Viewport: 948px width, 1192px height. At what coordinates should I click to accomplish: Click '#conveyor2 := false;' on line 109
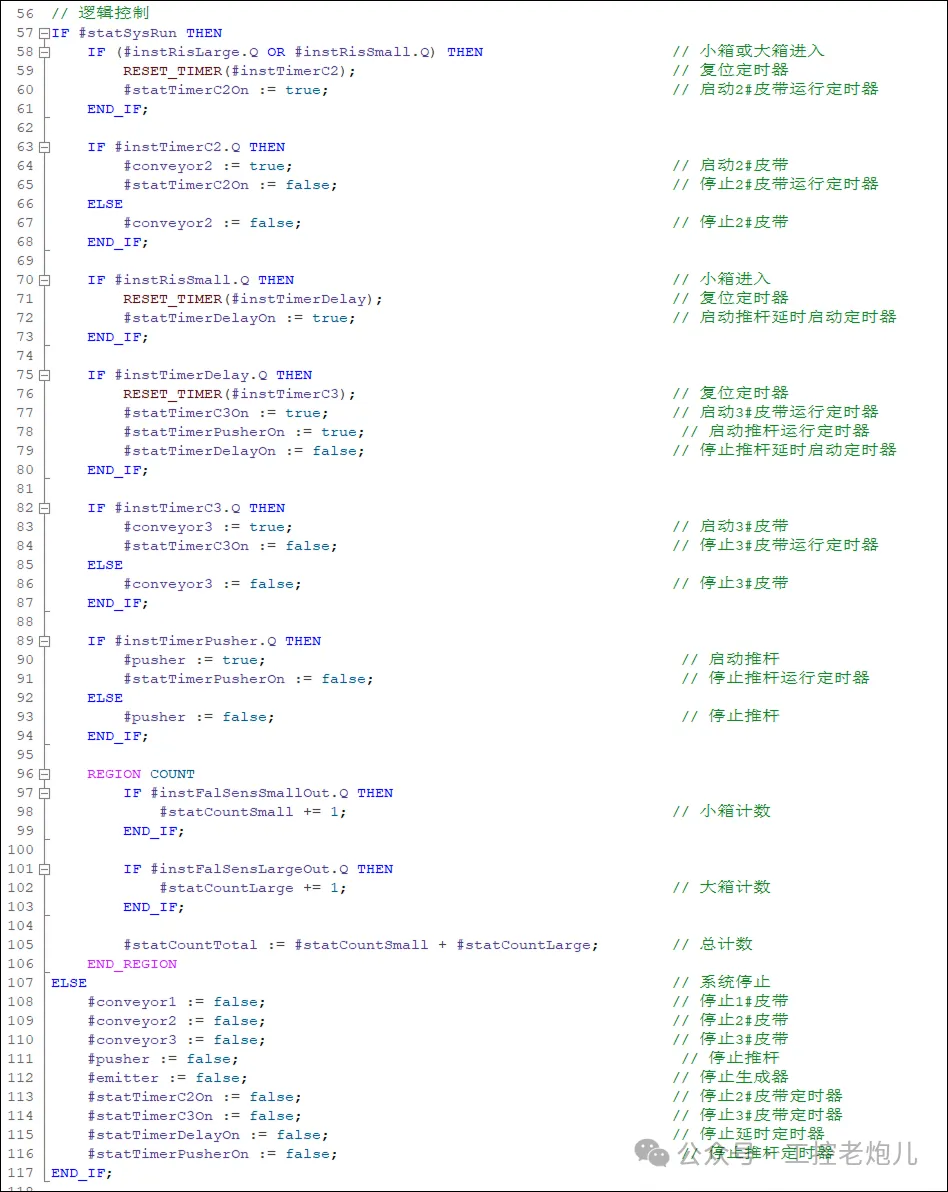[x=176, y=1022]
